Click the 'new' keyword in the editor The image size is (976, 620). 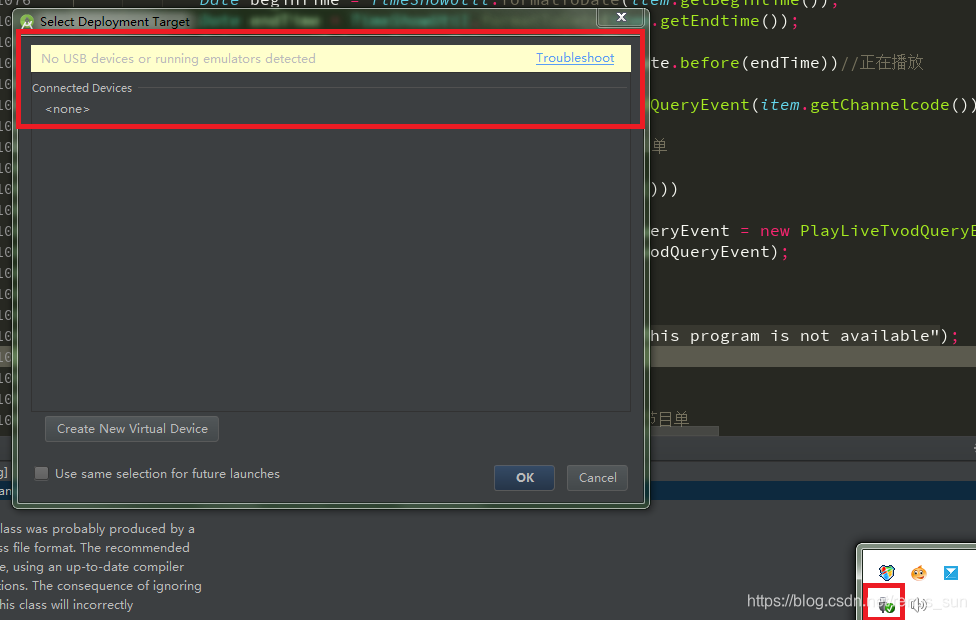(774, 231)
